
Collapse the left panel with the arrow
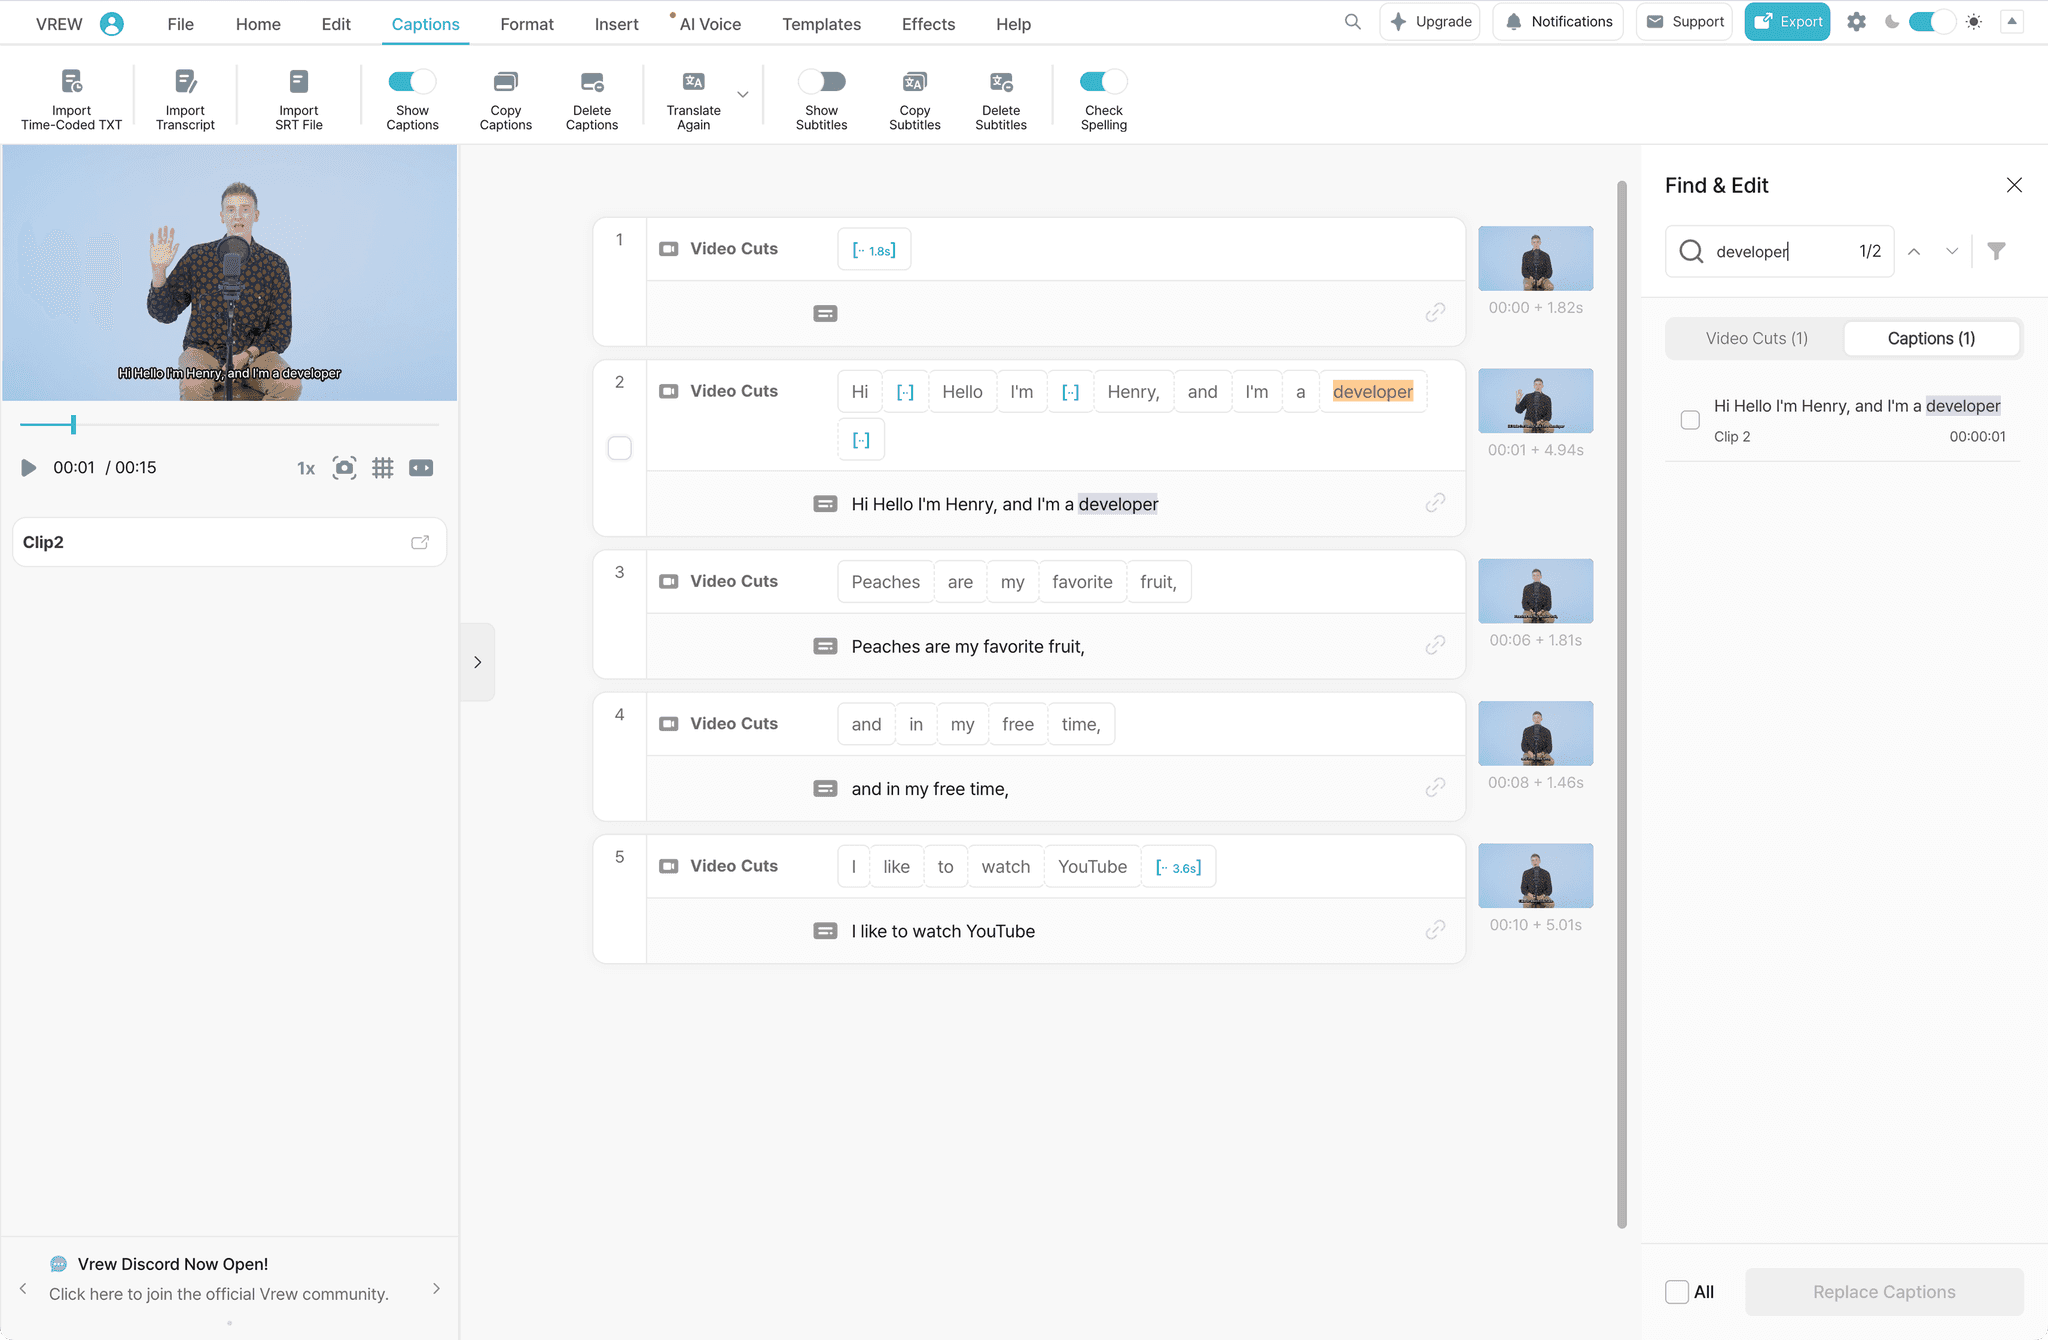point(477,662)
